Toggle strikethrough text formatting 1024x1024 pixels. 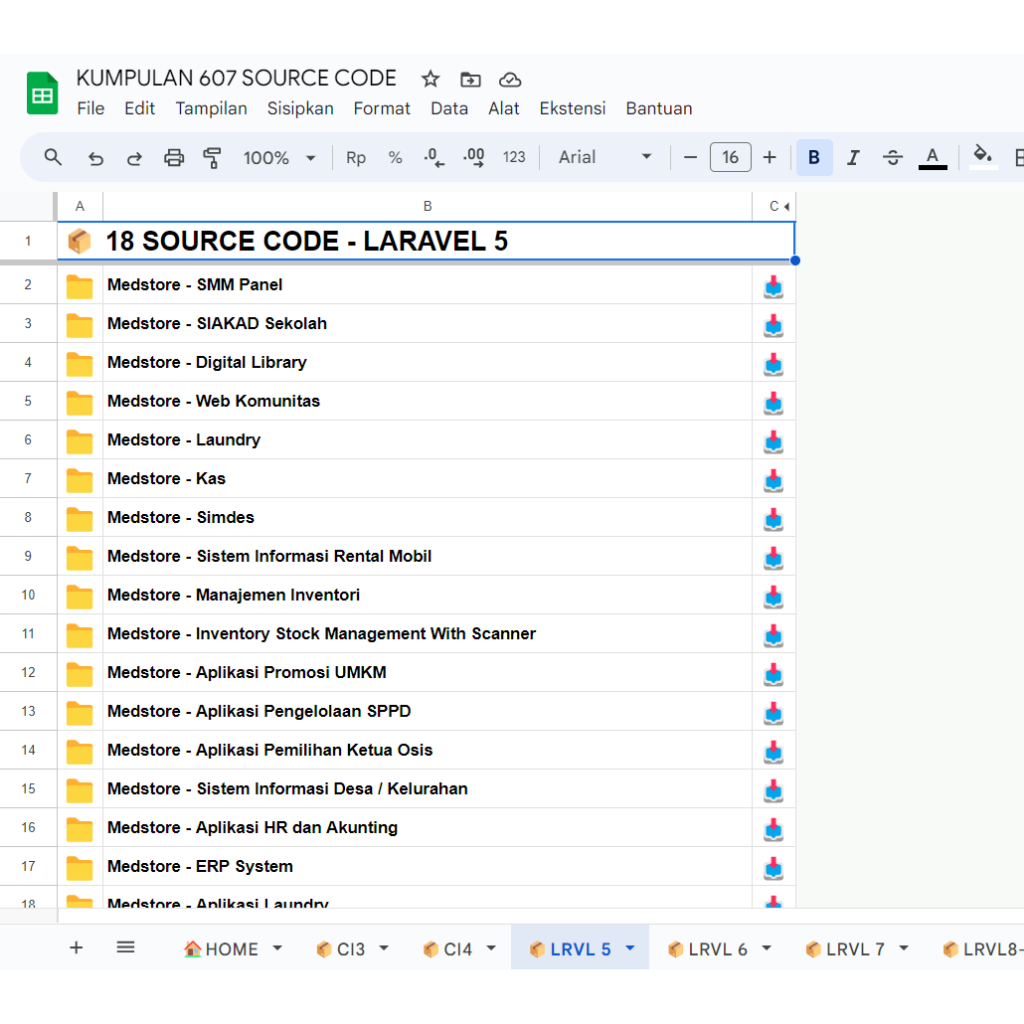point(893,158)
